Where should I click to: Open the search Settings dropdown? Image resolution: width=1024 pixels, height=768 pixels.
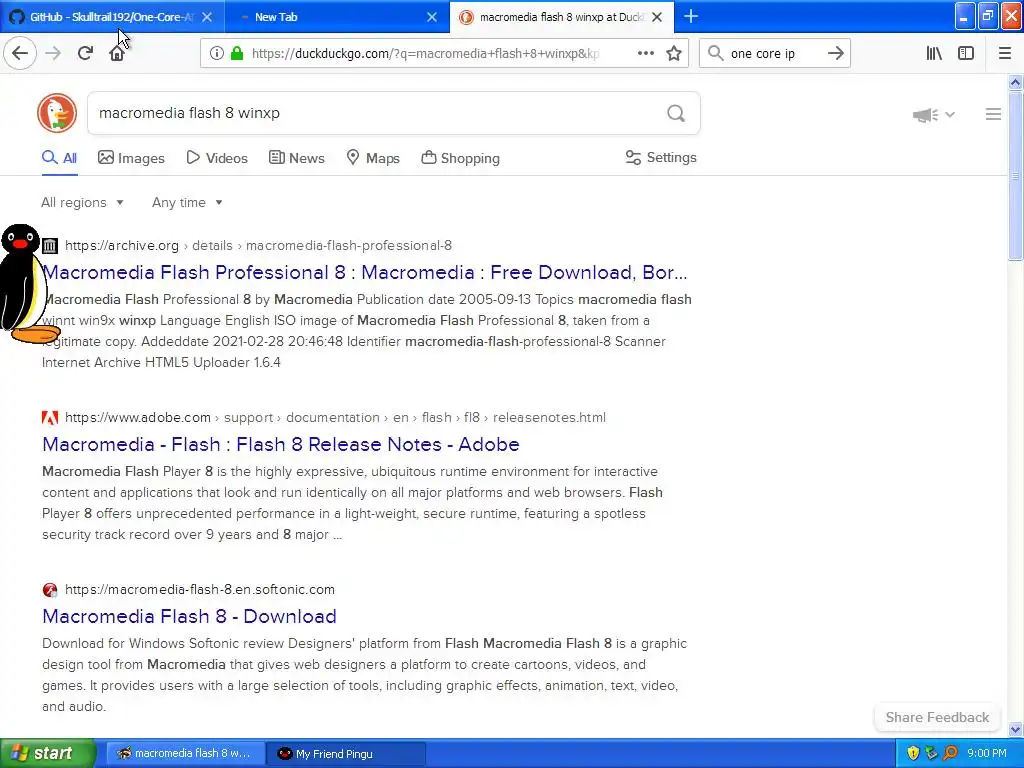point(661,157)
